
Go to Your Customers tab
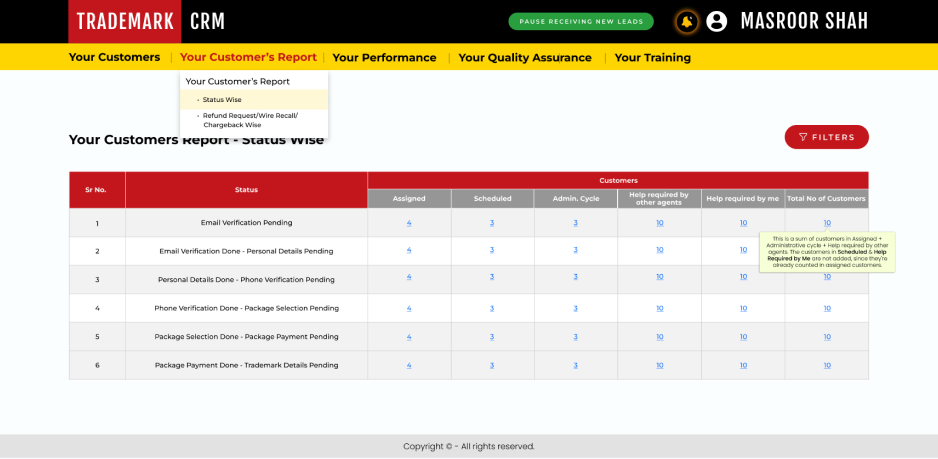114,58
